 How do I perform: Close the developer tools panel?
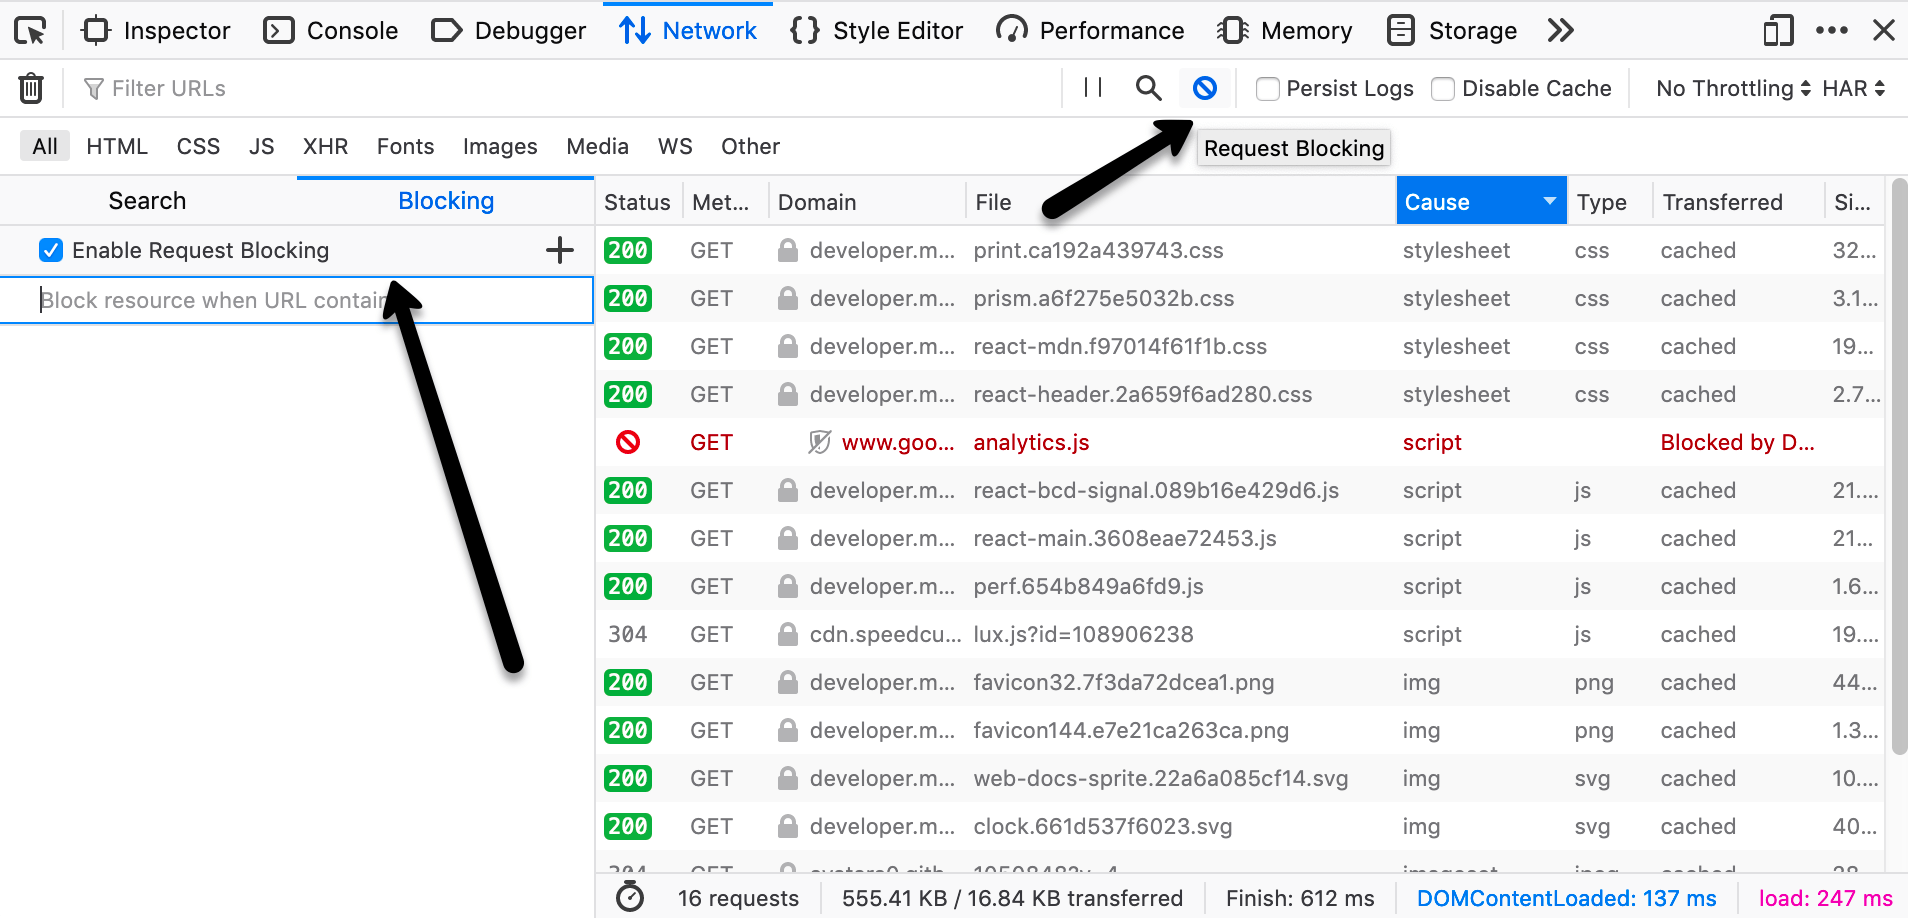(1884, 31)
